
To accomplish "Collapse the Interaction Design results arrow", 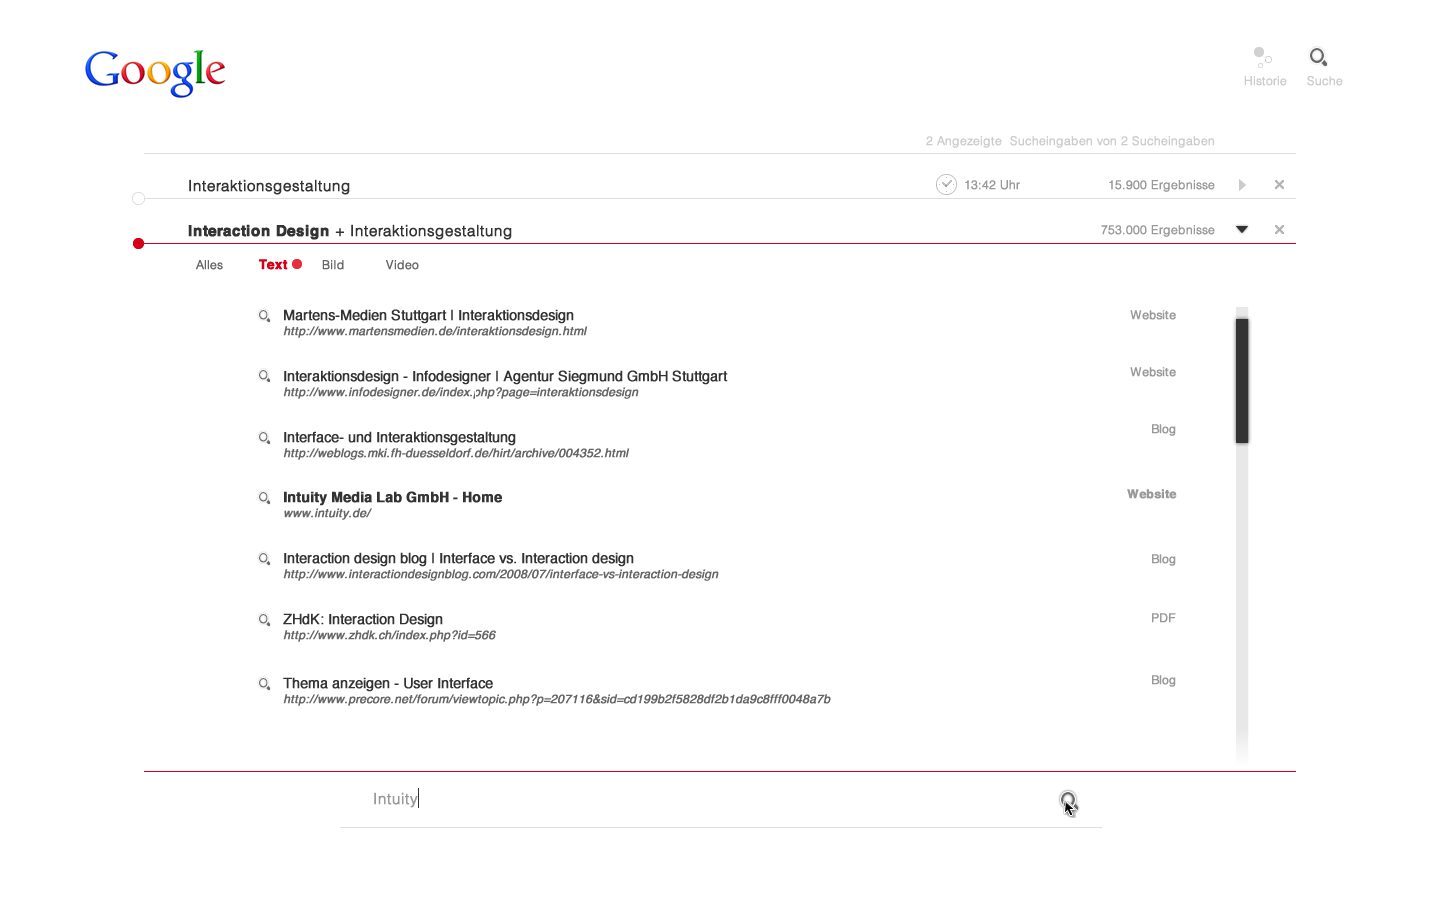I will [x=1242, y=230].
